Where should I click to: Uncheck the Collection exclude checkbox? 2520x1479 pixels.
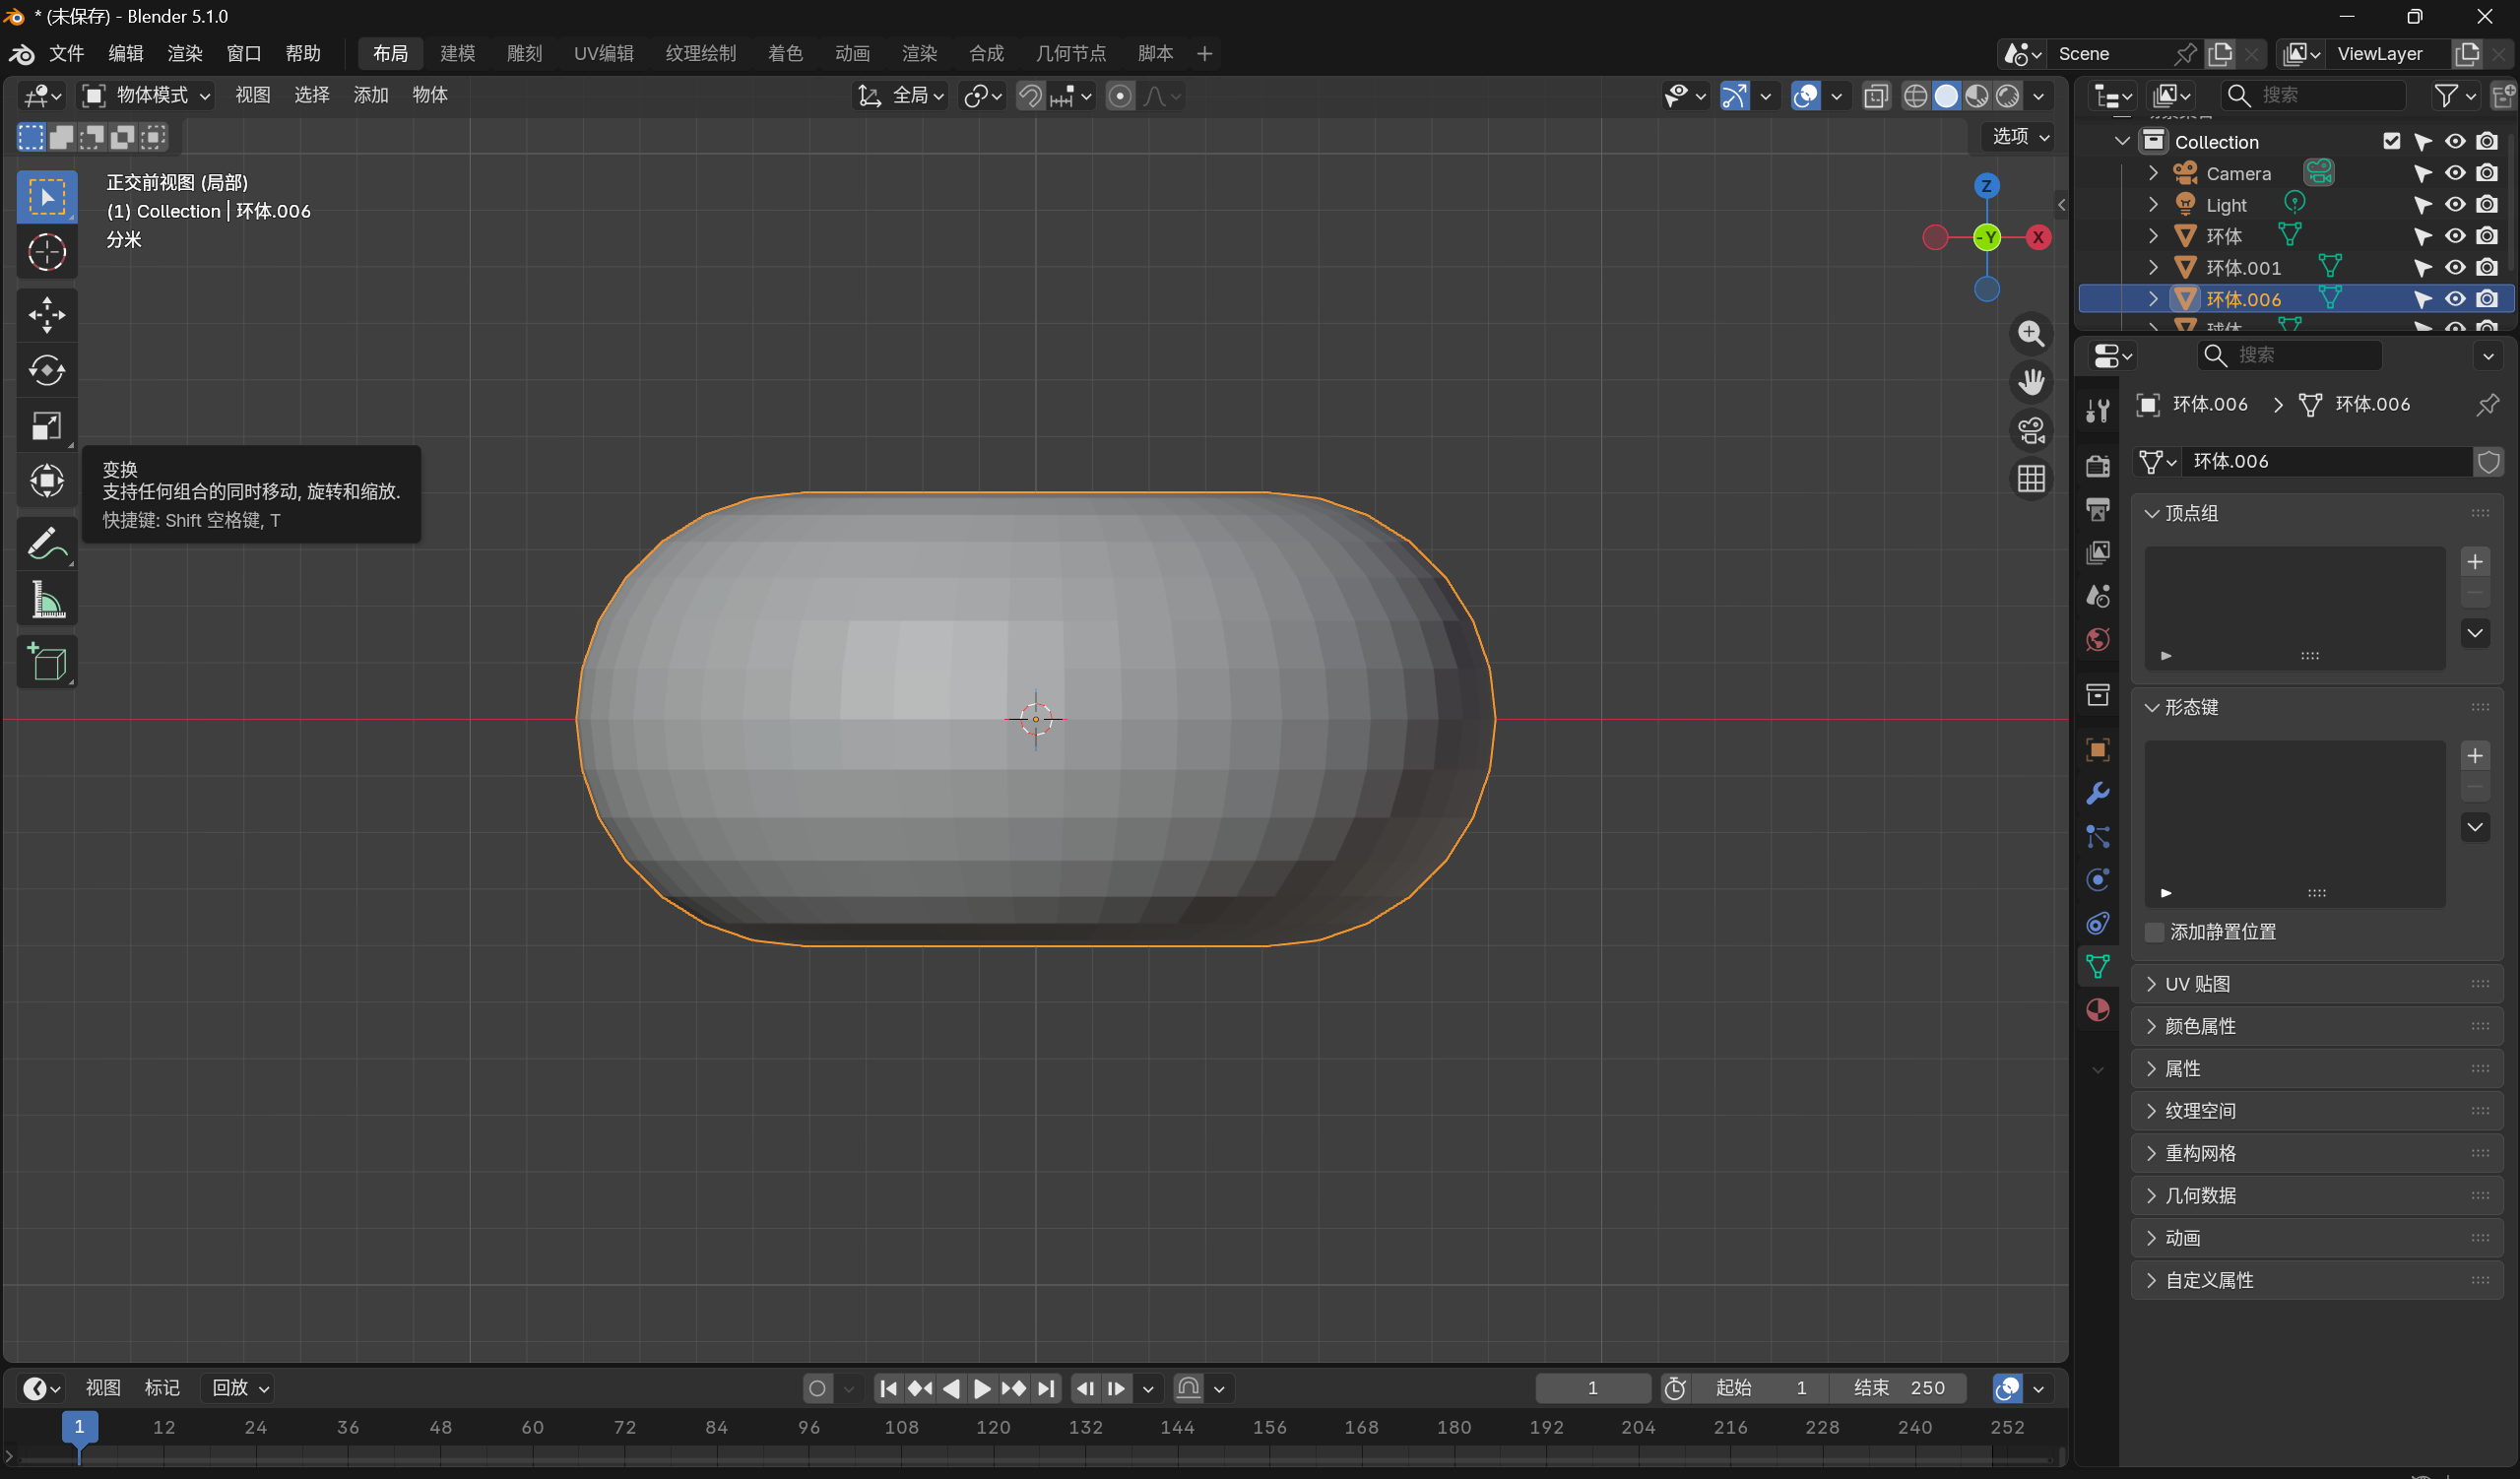click(2391, 141)
